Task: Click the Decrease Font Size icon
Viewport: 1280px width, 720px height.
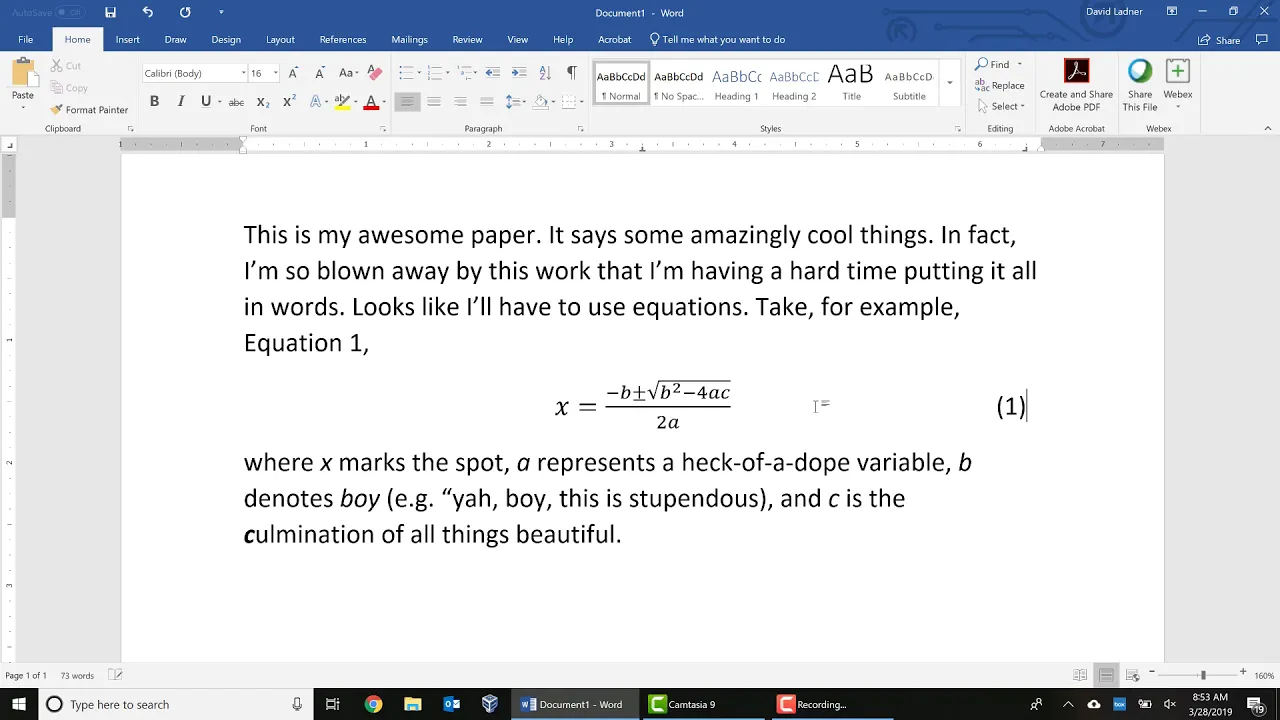Action: 319,73
